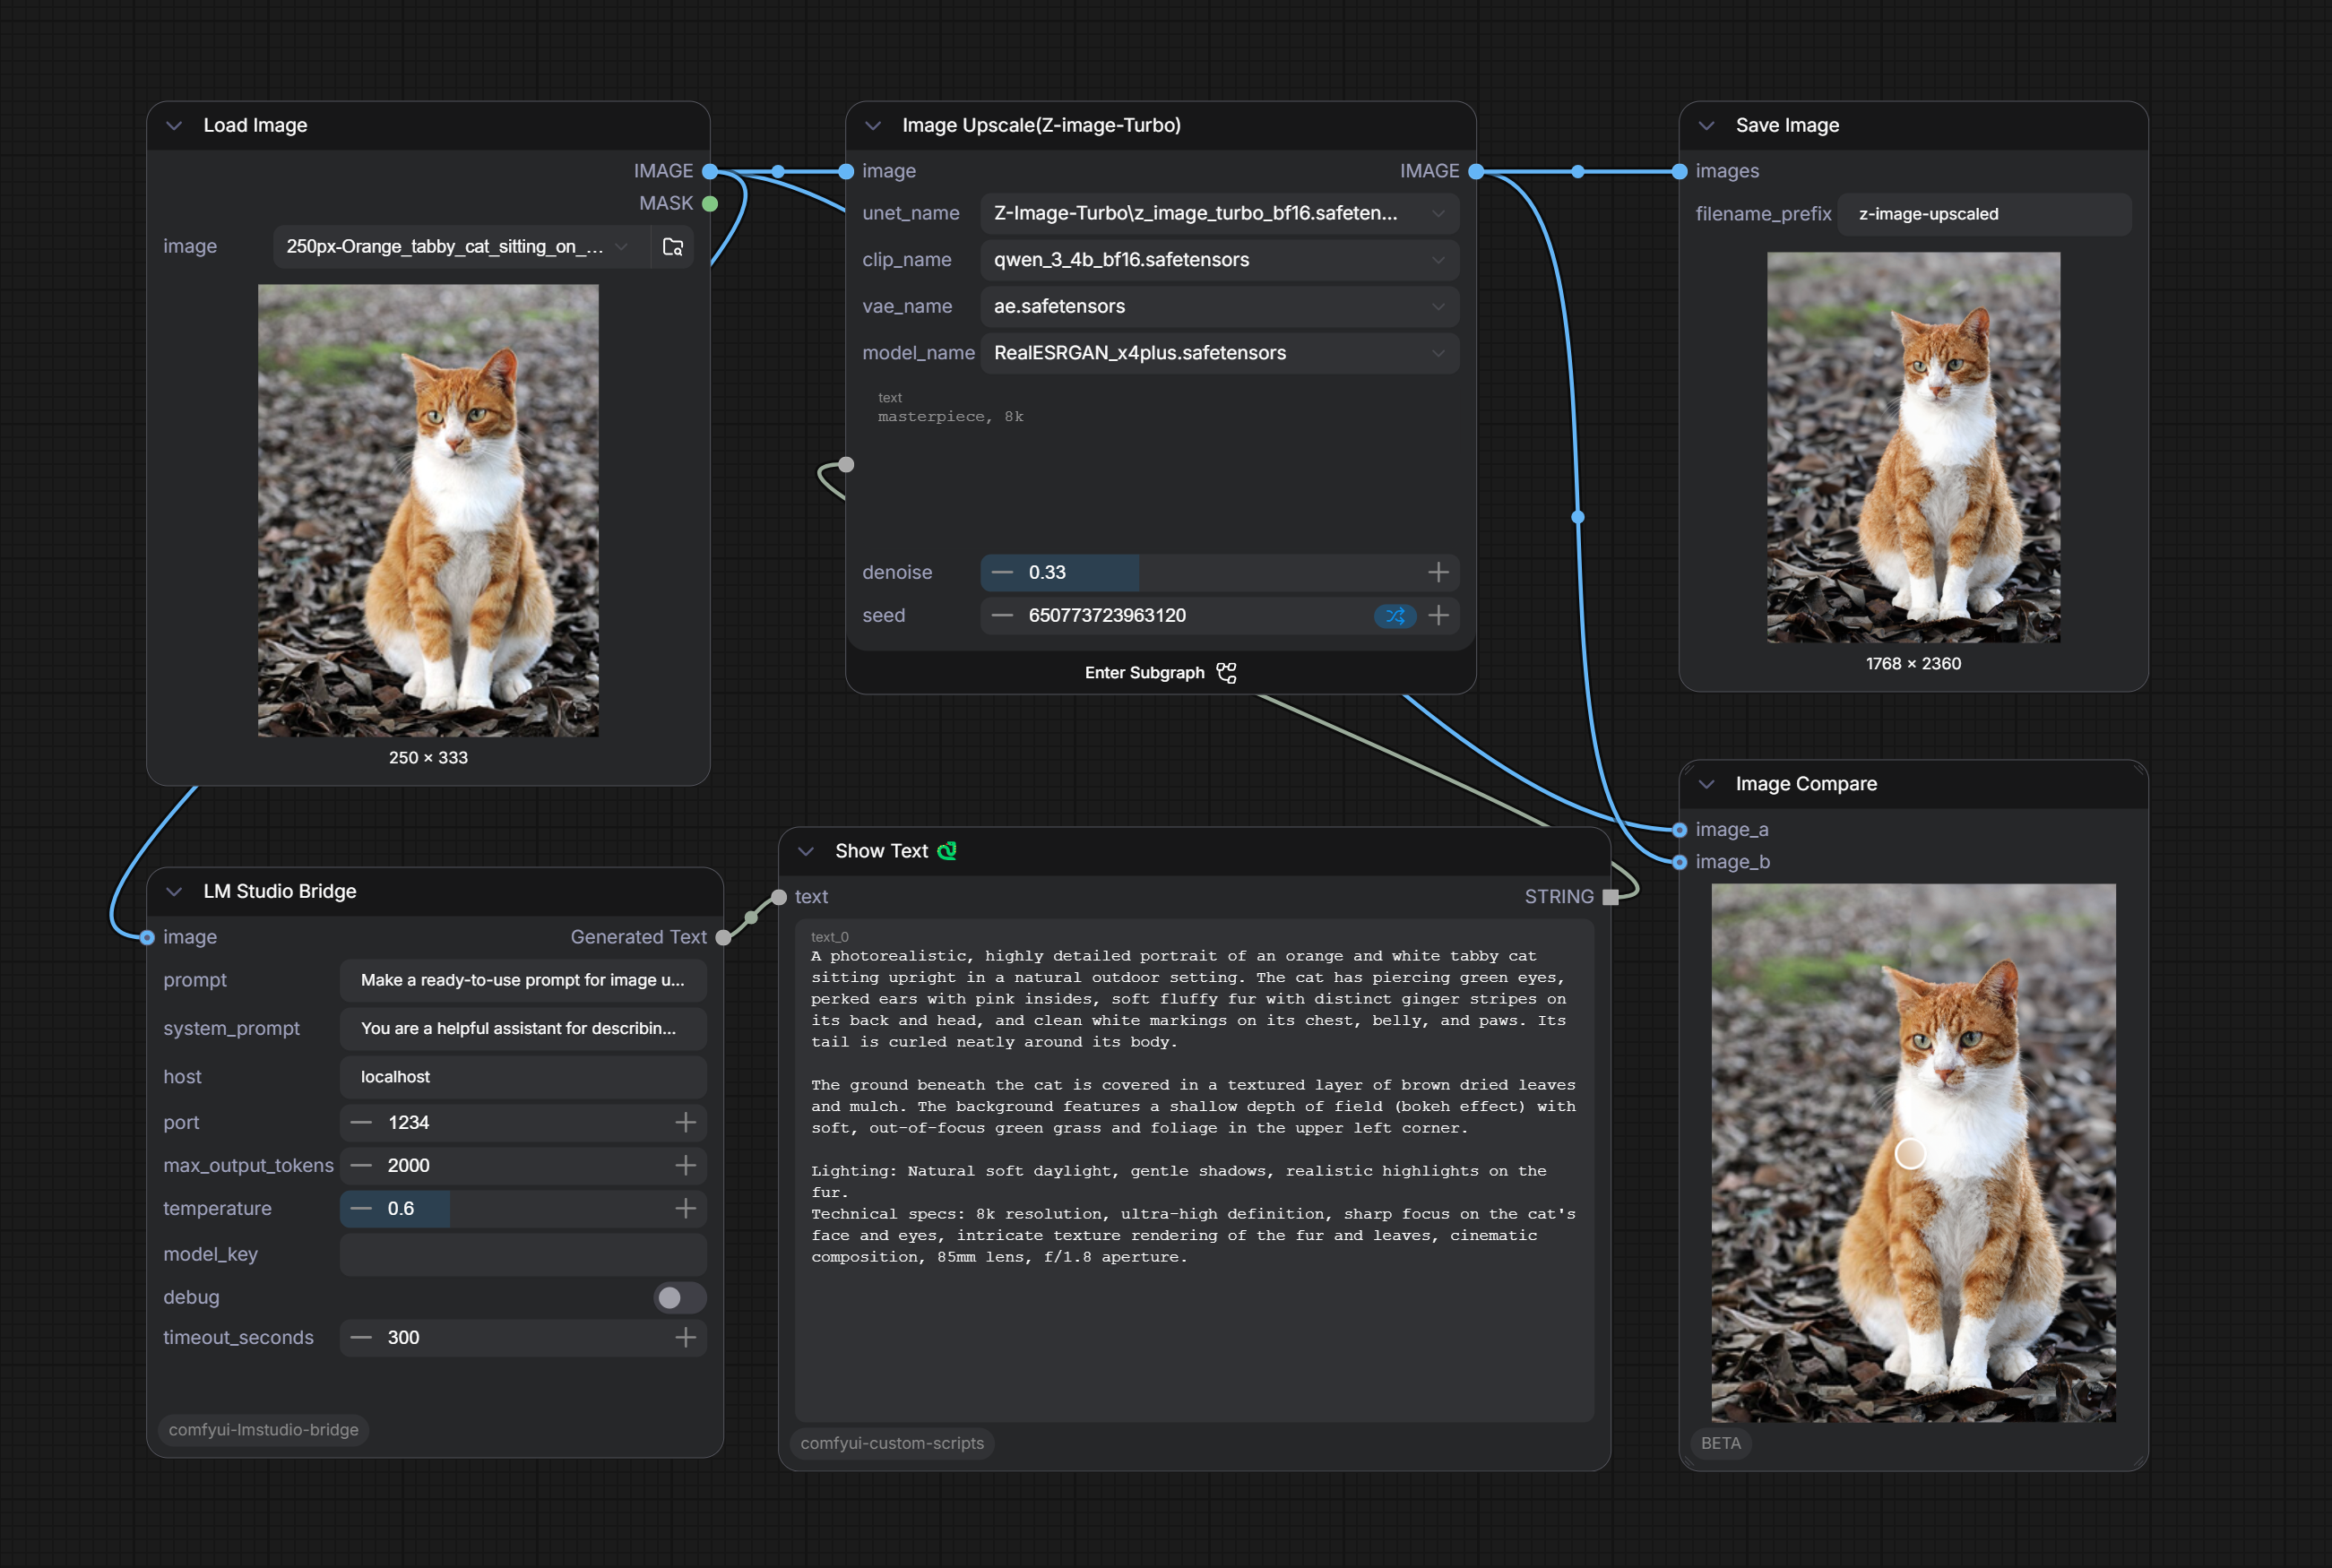
Task: Click the browse image folder icon
Action: [673, 246]
